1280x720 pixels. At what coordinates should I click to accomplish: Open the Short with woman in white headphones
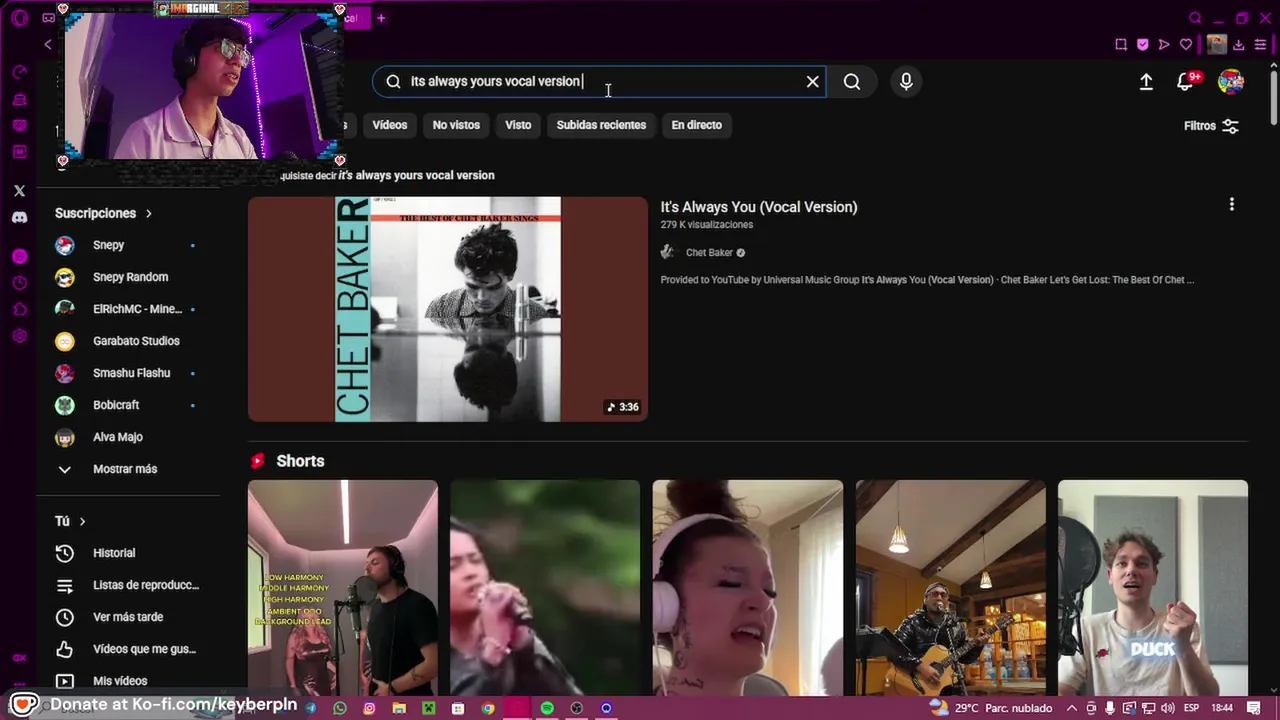click(x=748, y=588)
